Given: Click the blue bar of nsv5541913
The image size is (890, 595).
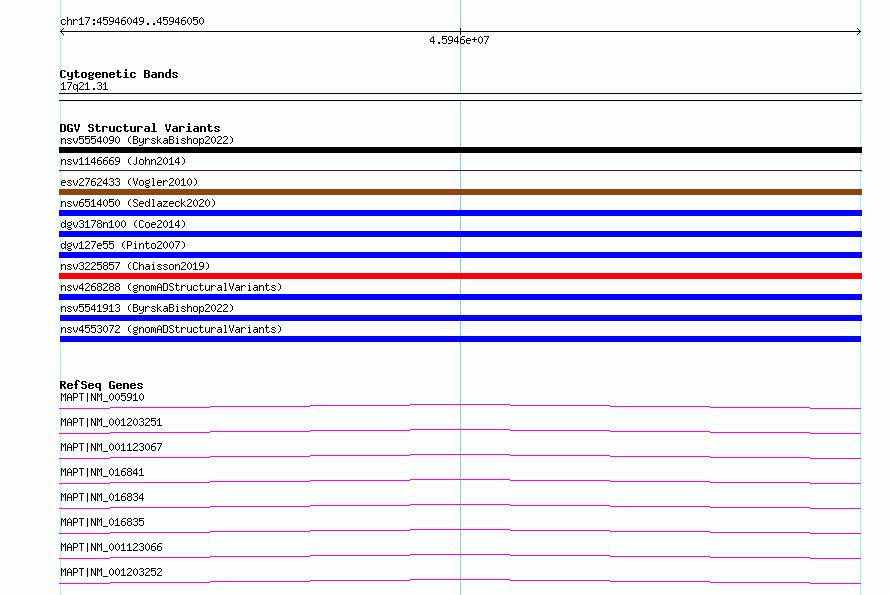Looking at the screenshot, I should pos(460,319).
